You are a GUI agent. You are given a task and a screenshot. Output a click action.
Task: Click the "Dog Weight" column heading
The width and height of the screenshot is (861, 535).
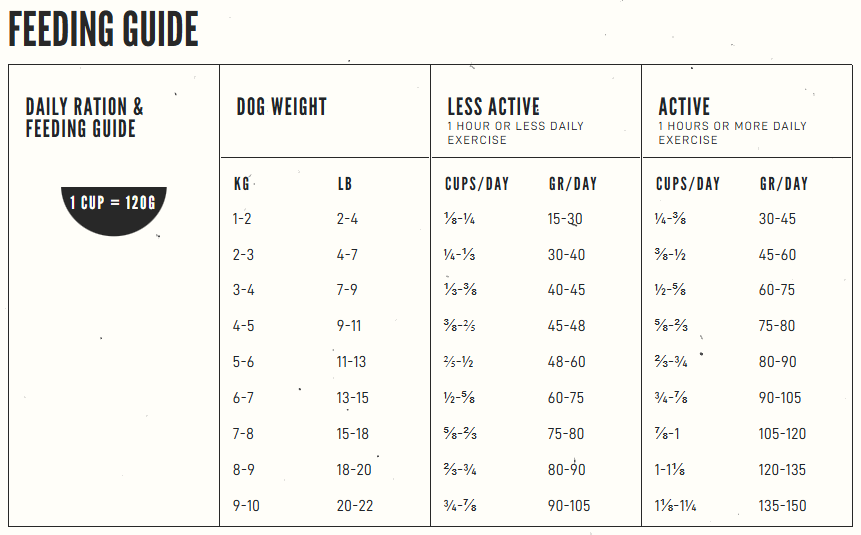tap(282, 107)
